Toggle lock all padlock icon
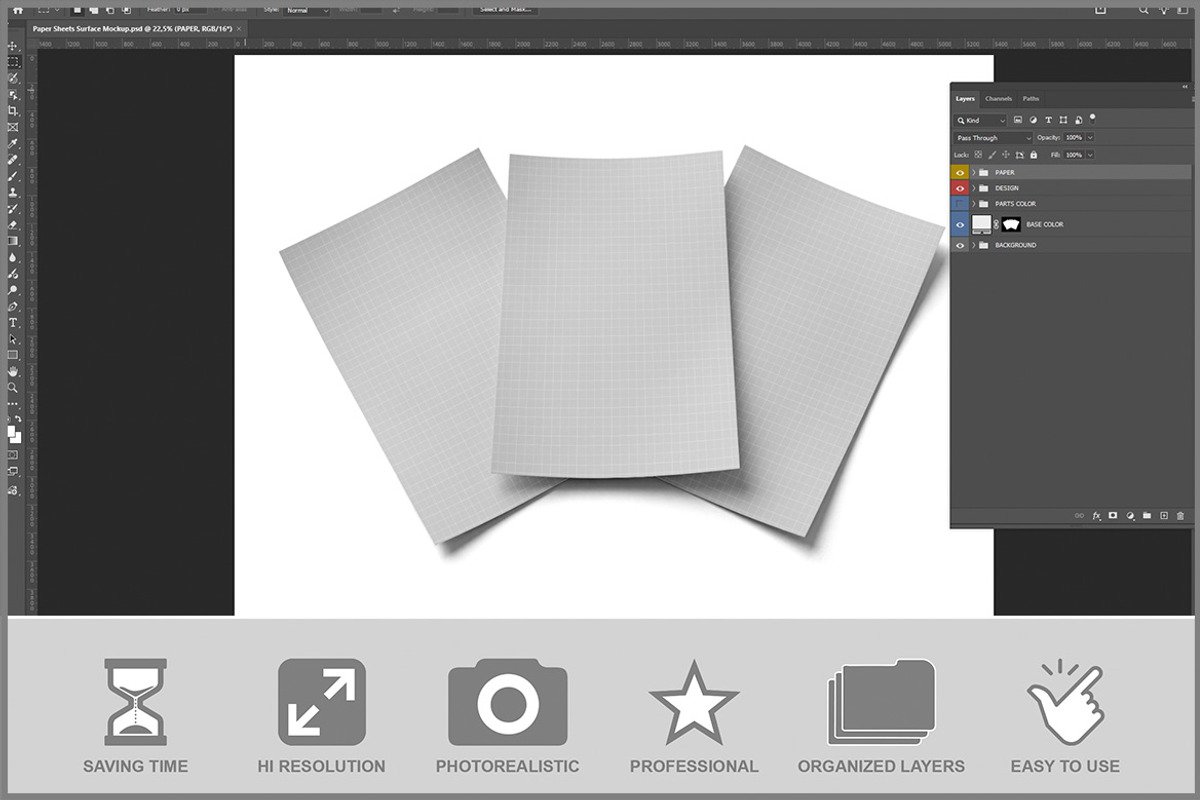This screenshot has height=800, width=1200. [x=1034, y=155]
